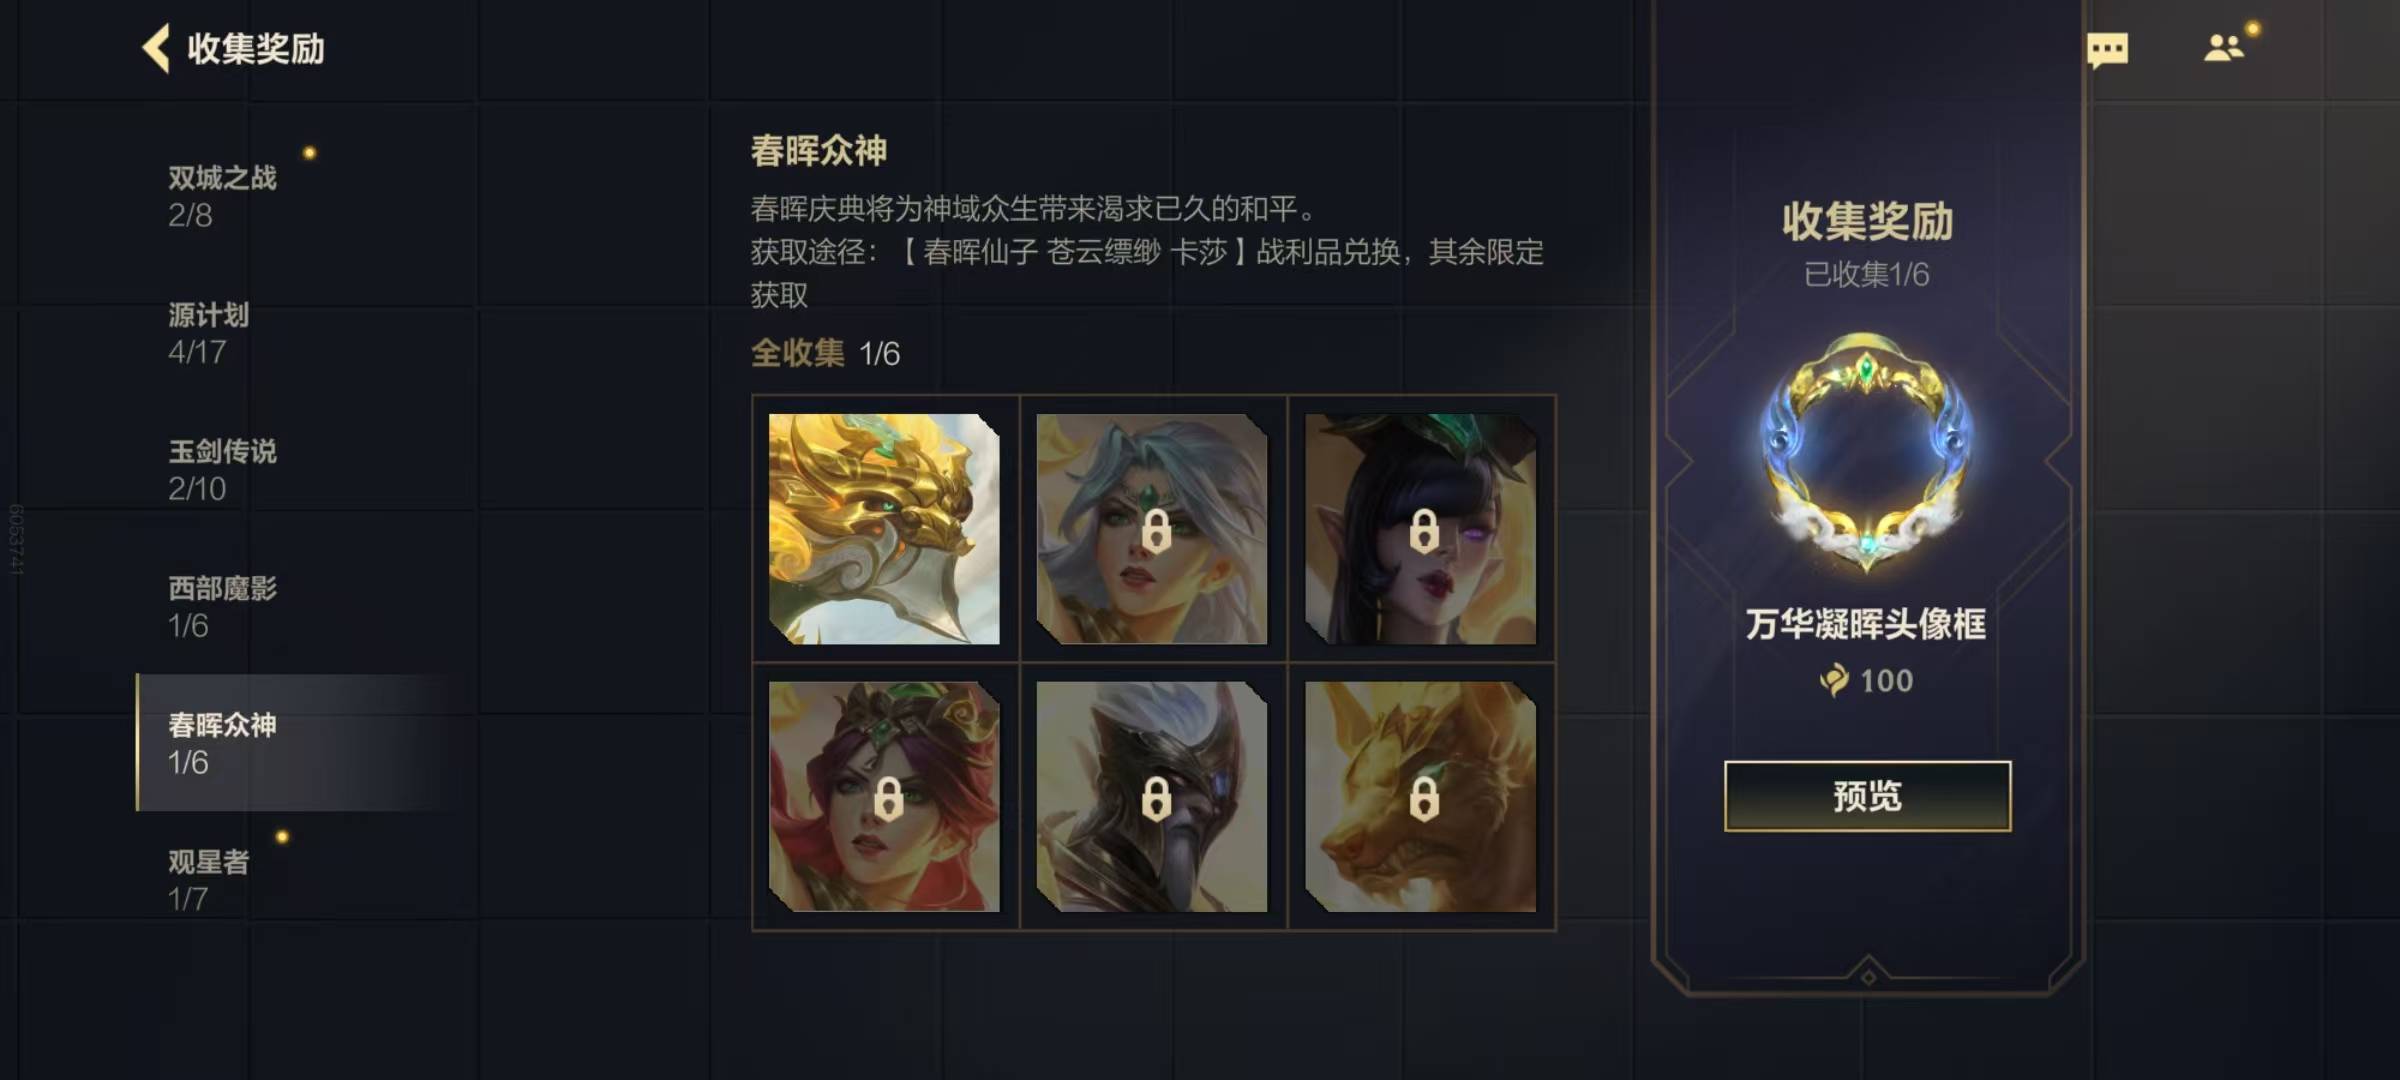Click the lock on the silver-haired champion
2400x1080 pixels.
tap(1156, 531)
